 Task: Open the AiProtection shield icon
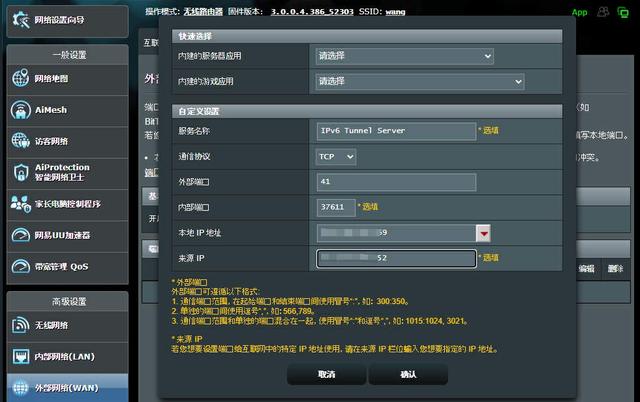[20, 172]
